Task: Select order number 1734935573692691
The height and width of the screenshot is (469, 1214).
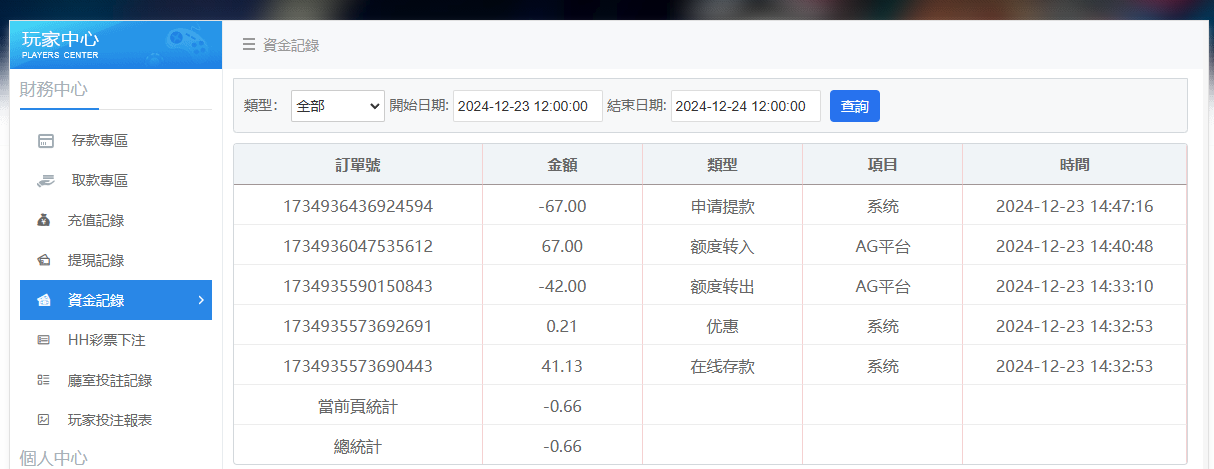Action: (358, 326)
